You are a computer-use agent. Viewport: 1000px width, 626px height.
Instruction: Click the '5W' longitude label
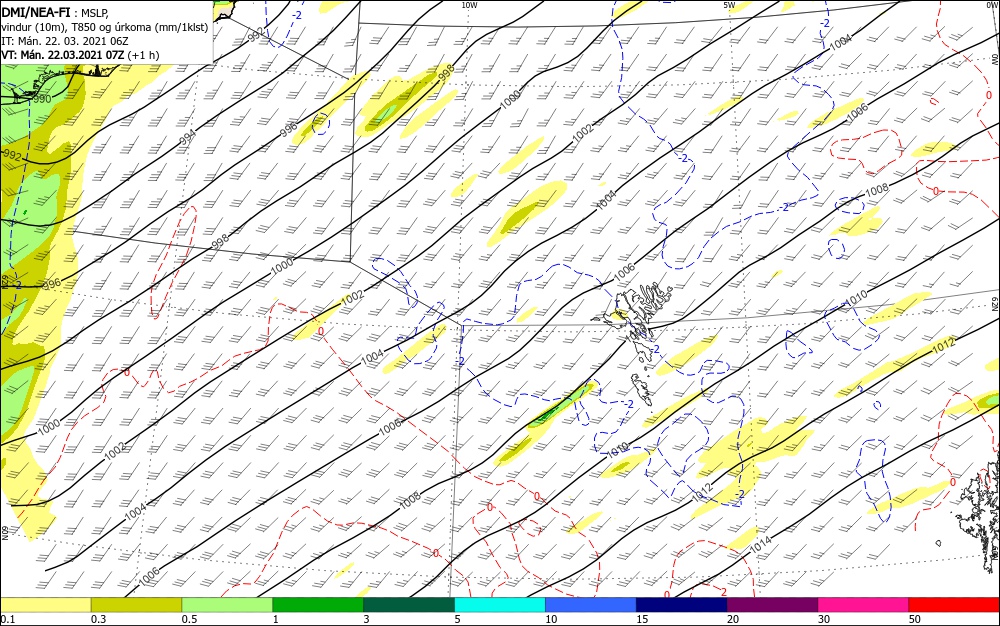click(x=729, y=5)
